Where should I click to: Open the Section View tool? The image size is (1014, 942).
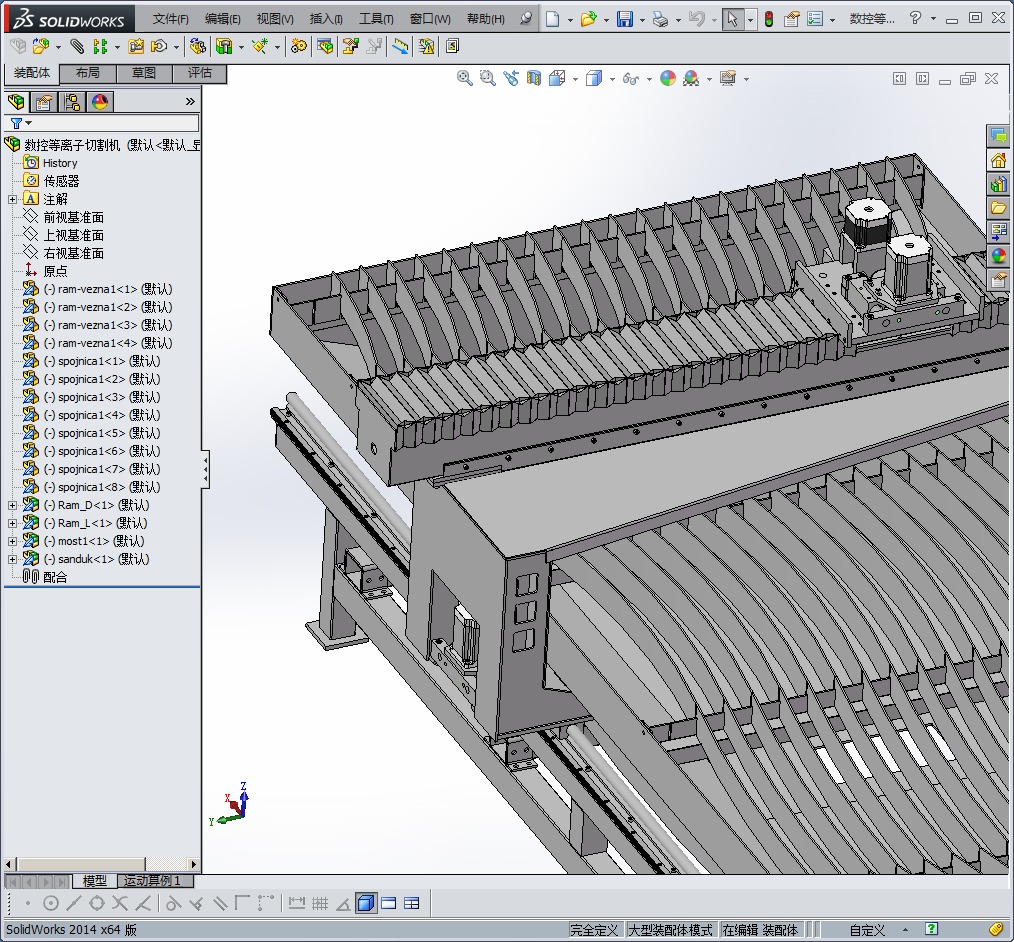point(534,78)
